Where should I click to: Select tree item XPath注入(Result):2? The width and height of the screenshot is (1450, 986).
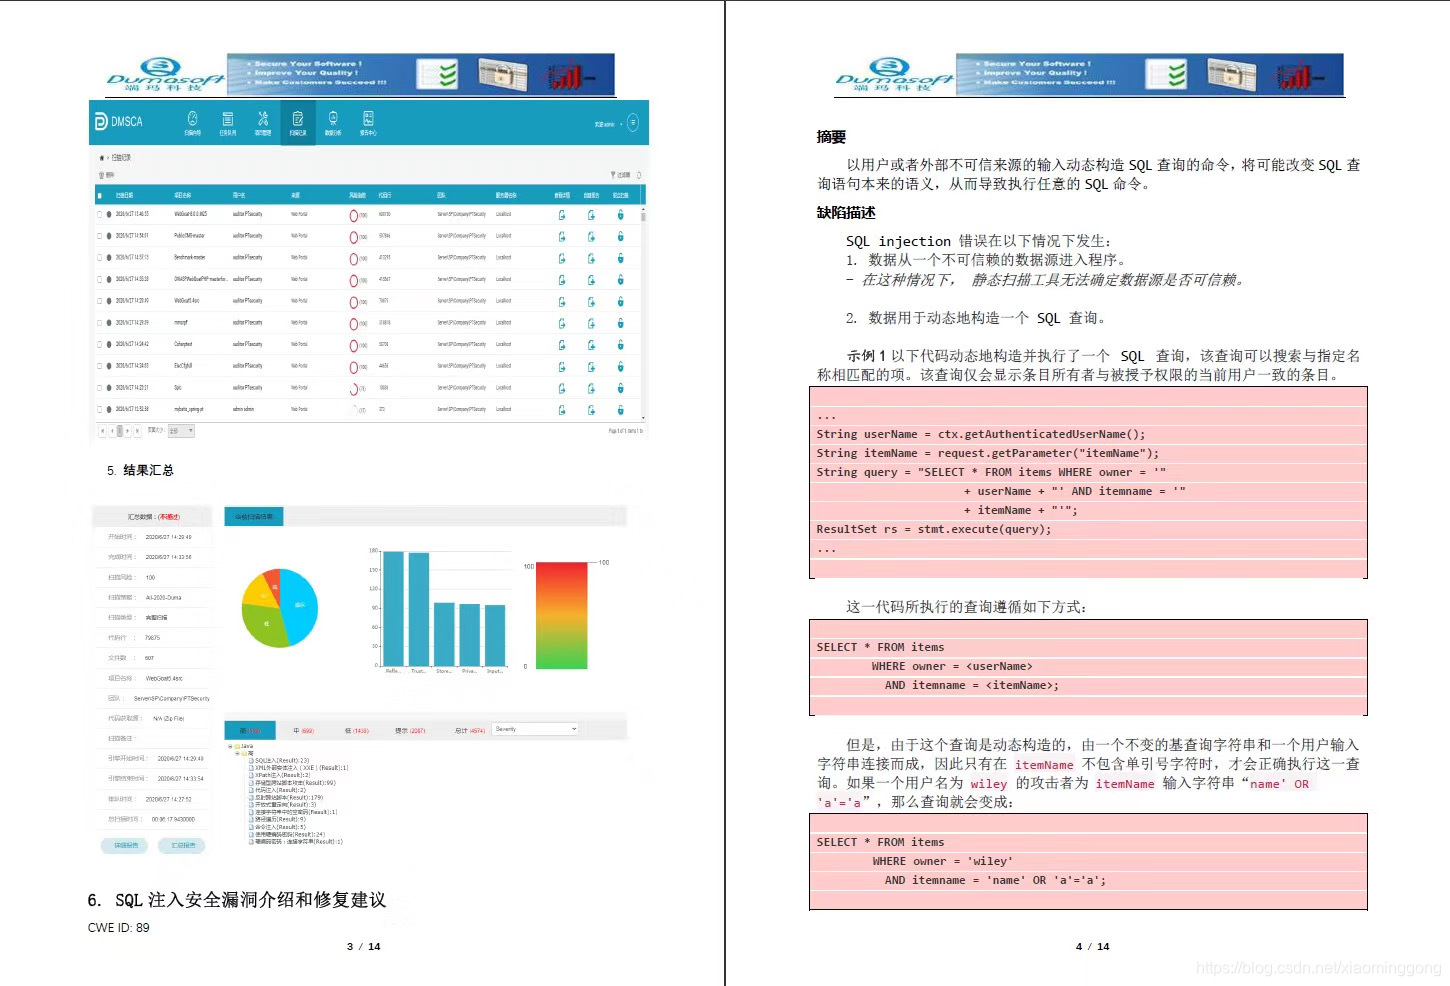point(282,775)
